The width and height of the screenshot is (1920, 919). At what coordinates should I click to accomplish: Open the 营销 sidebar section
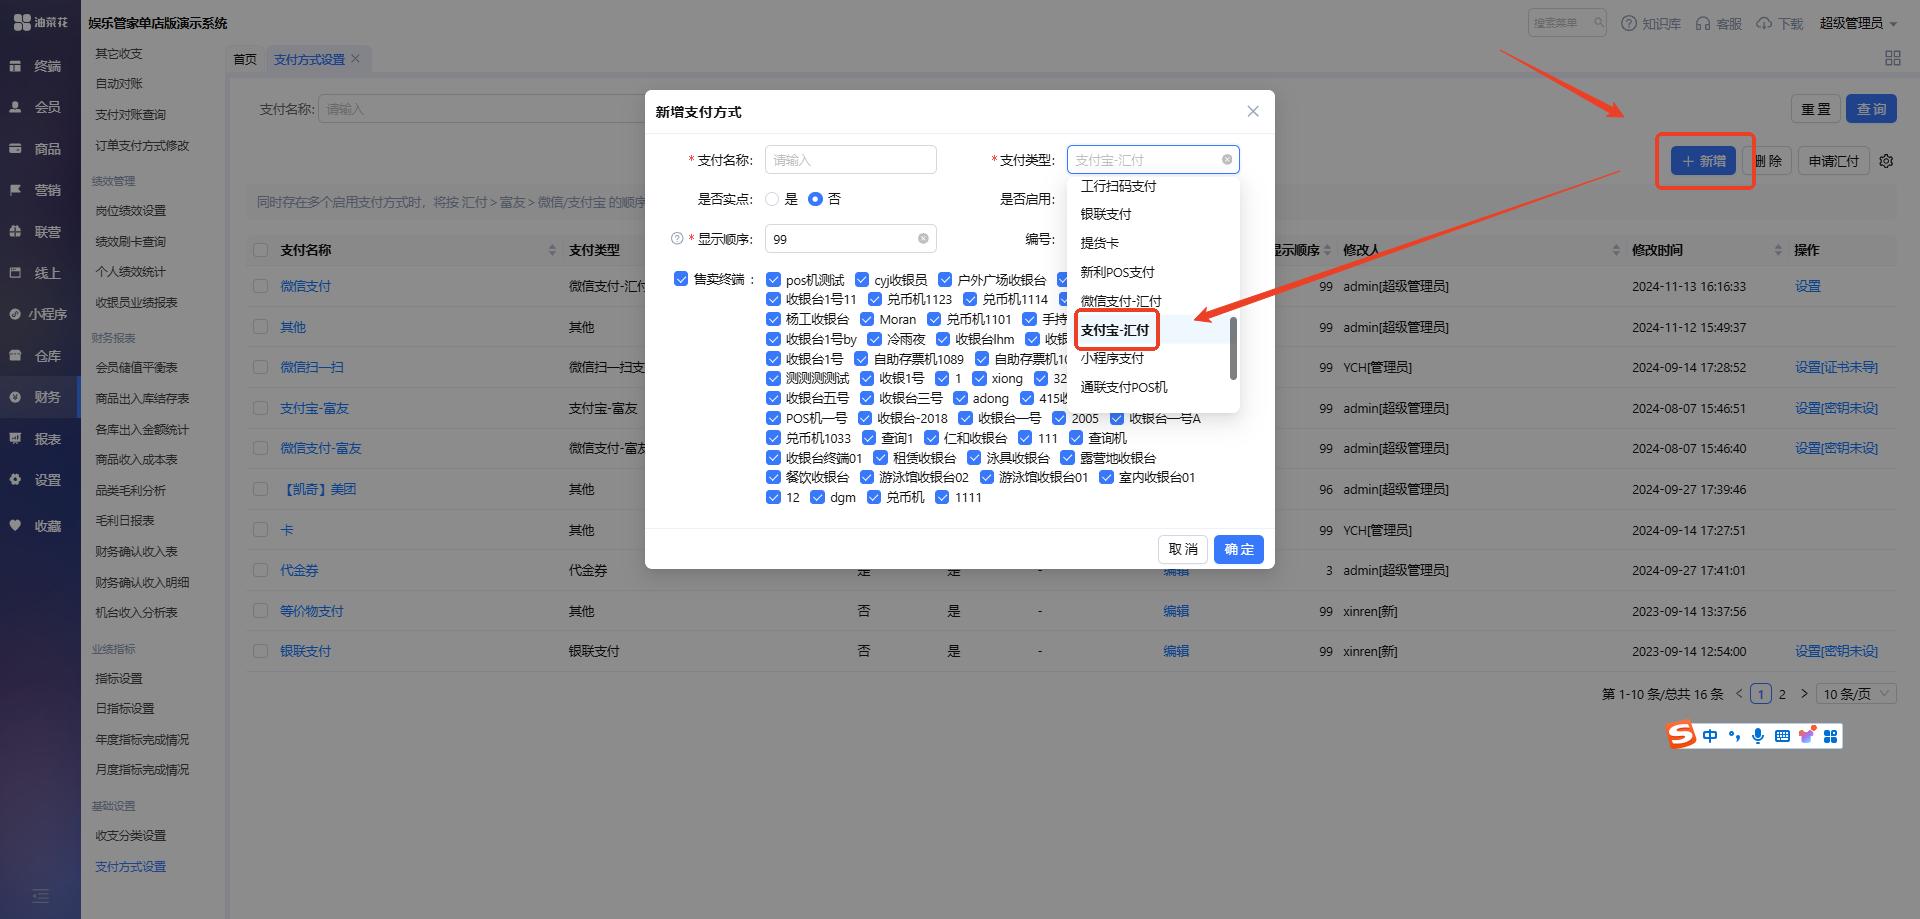36,190
